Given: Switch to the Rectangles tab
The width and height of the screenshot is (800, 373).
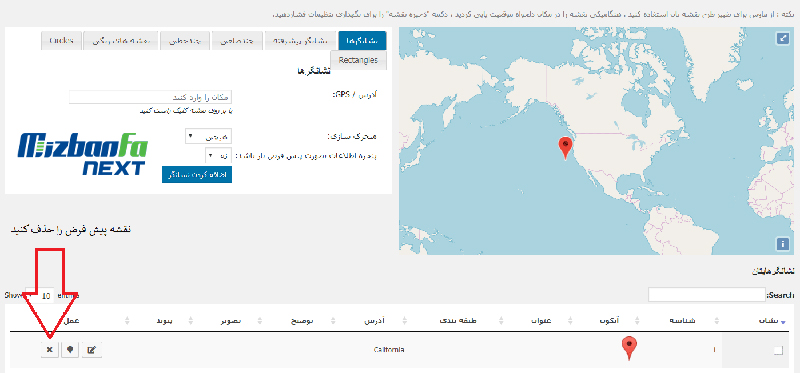Looking at the screenshot, I should (358, 60).
